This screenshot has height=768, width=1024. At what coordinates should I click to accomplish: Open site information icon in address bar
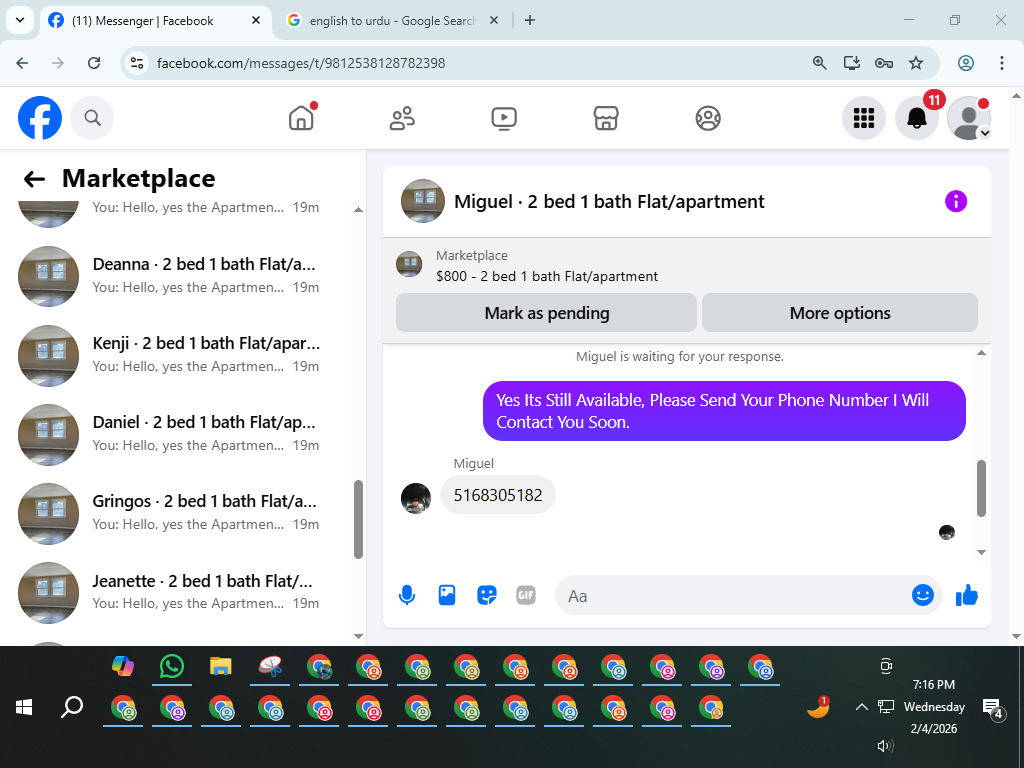tap(136, 63)
